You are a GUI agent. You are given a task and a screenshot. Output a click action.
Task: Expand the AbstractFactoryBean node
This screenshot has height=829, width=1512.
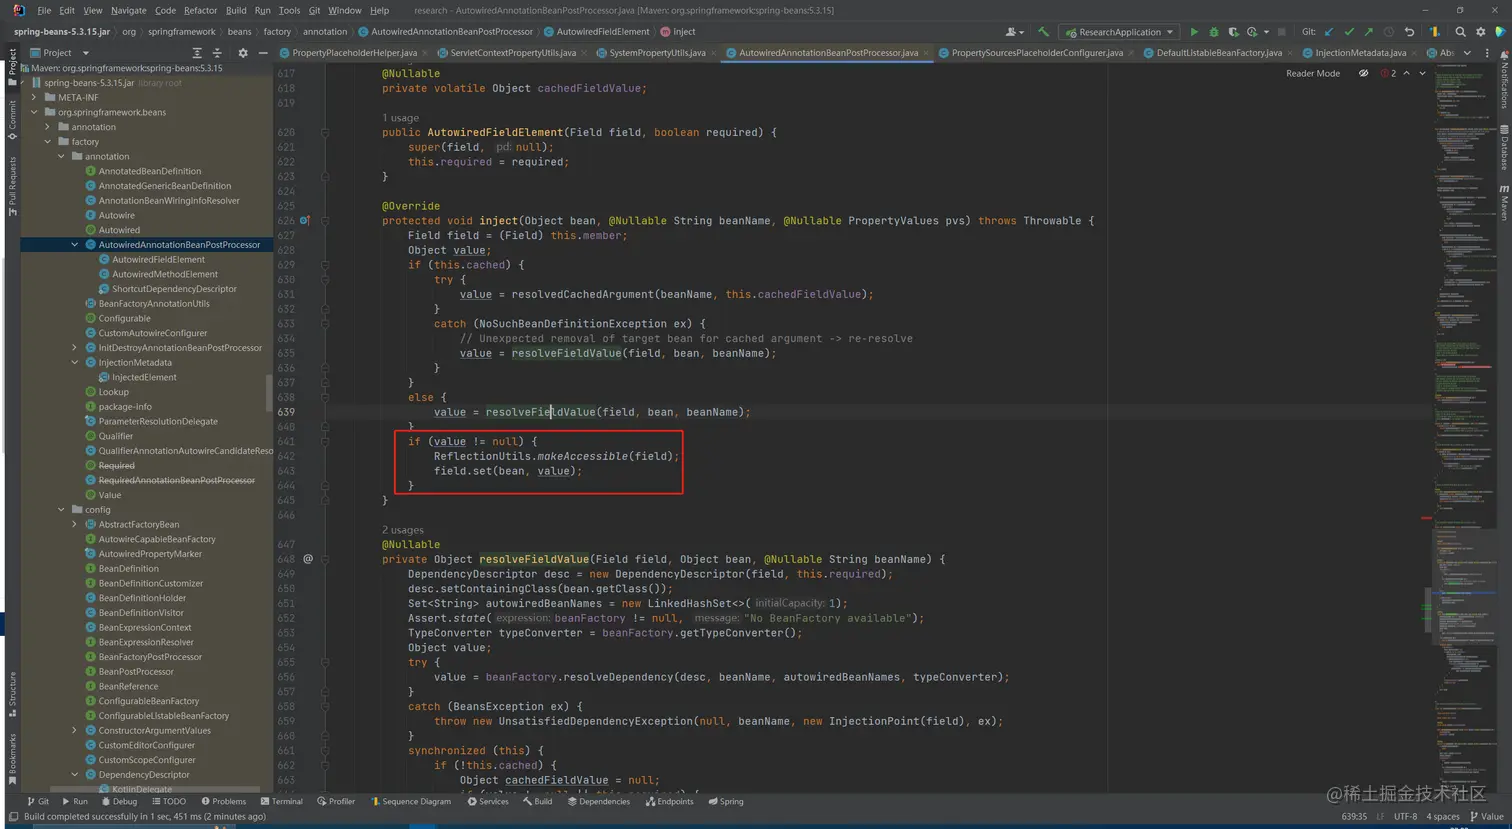pos(74,524)
